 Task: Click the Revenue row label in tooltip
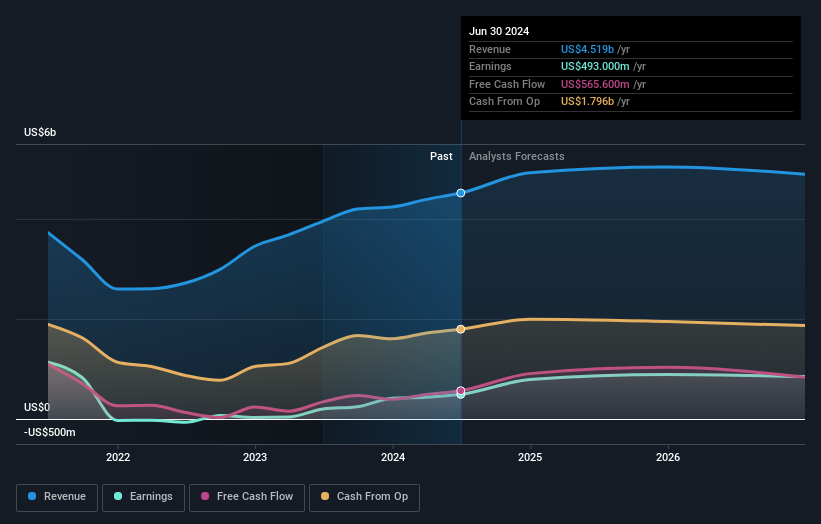pos(490,49)
